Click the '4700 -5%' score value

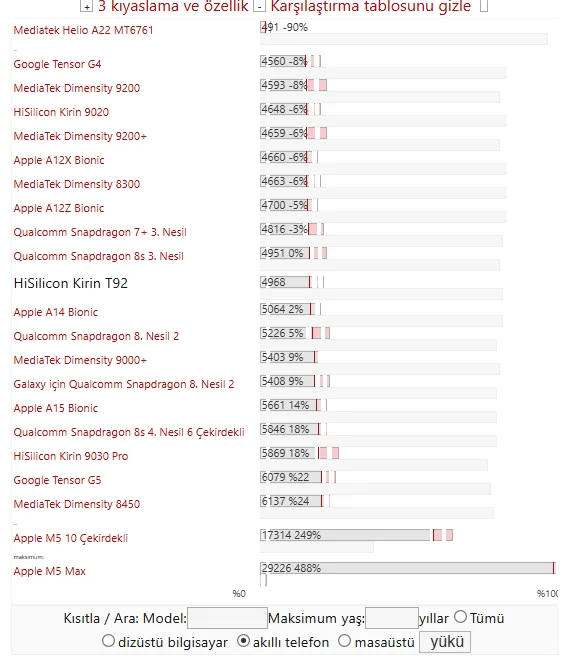[x=284, y=205]
